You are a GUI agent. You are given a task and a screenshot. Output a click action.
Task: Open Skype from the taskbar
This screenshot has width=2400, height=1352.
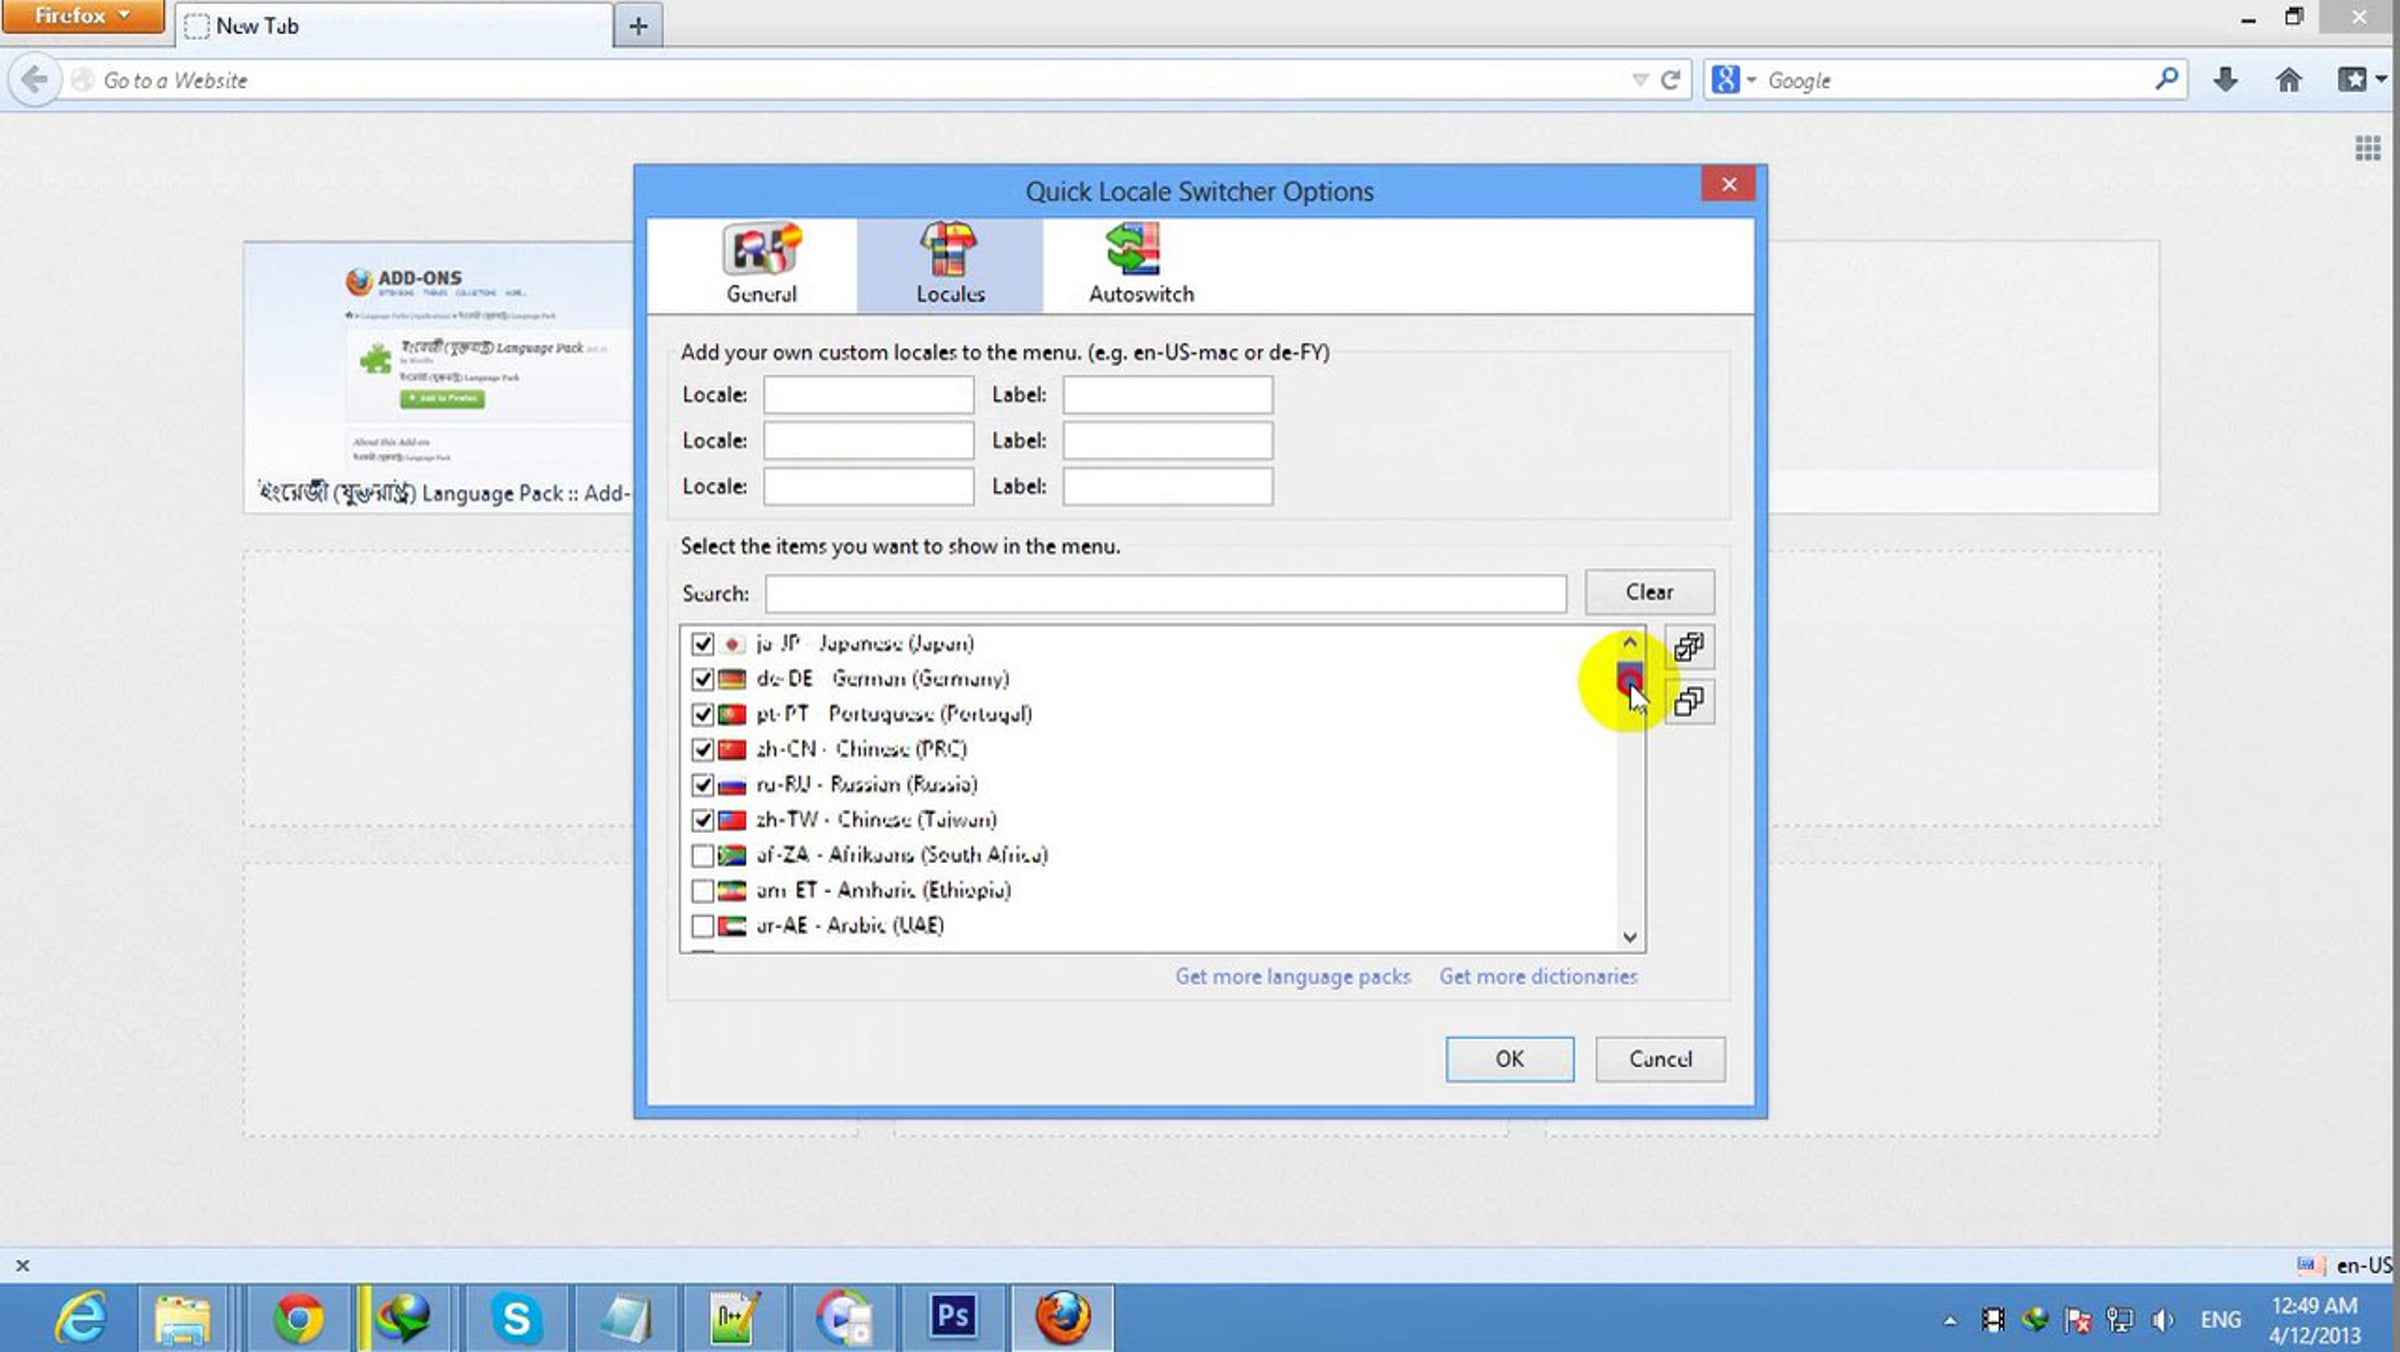[x=516, y=1318]
